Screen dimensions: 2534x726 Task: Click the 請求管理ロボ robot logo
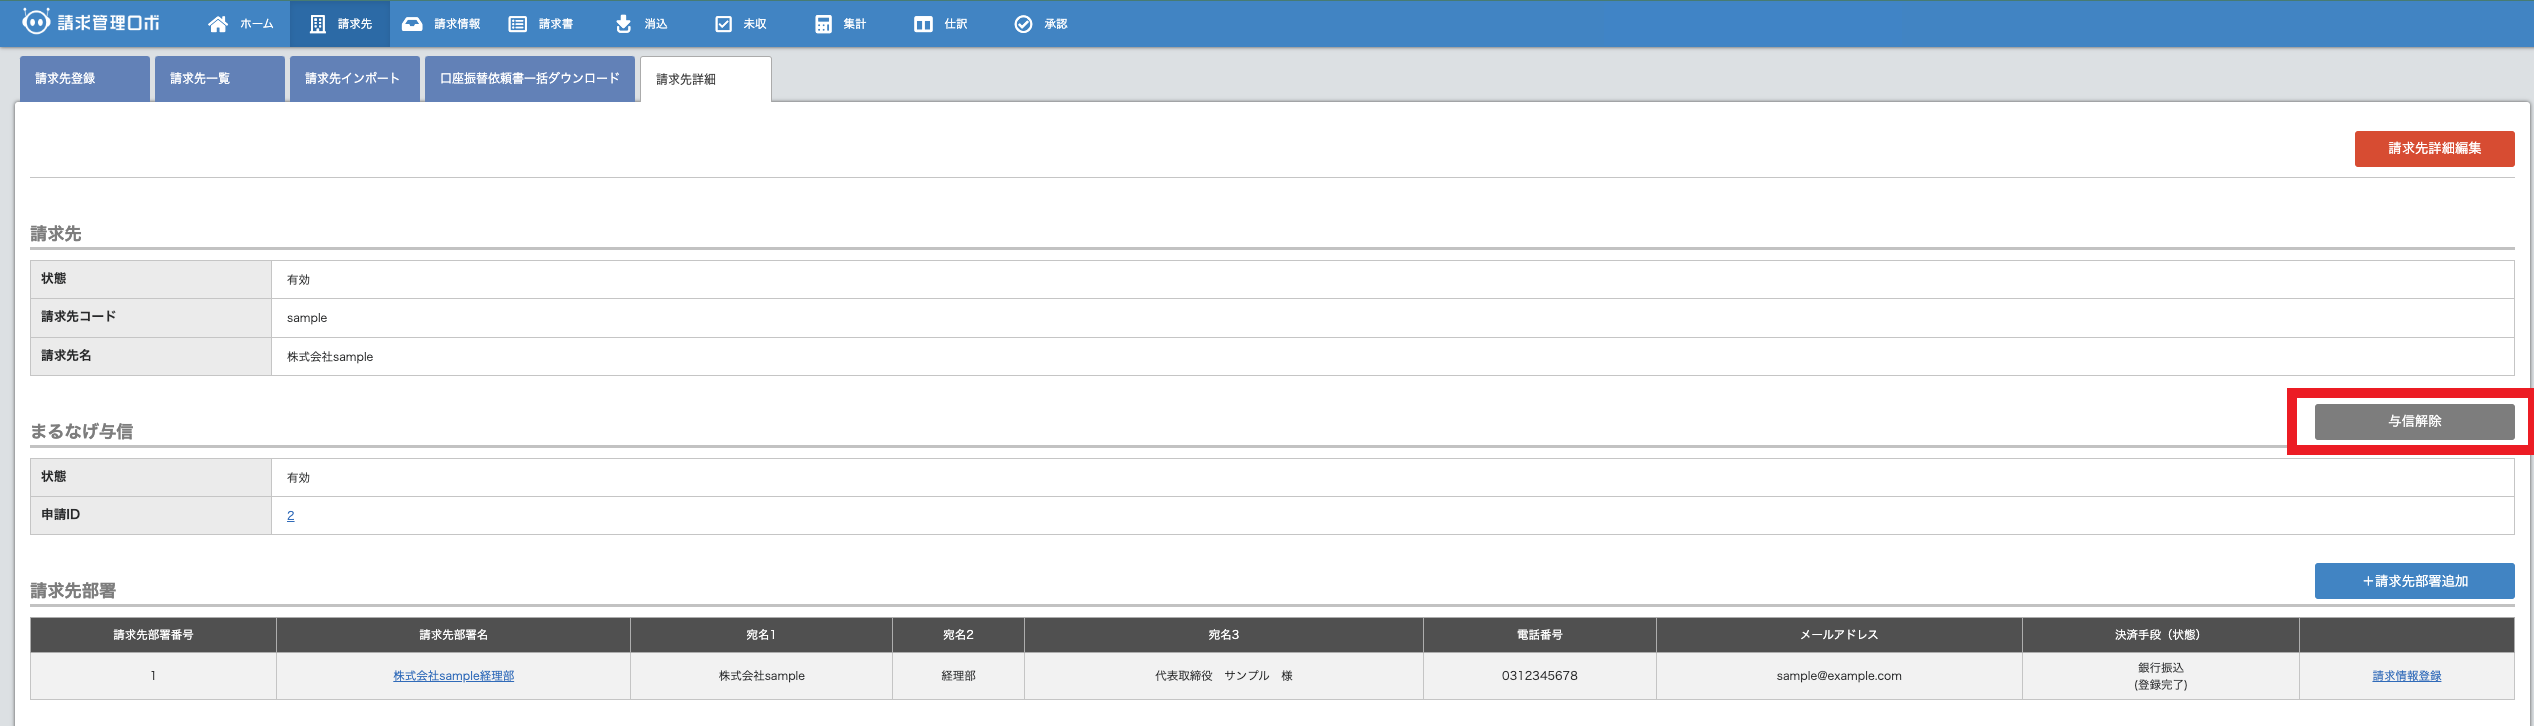(x=36, y=22)
